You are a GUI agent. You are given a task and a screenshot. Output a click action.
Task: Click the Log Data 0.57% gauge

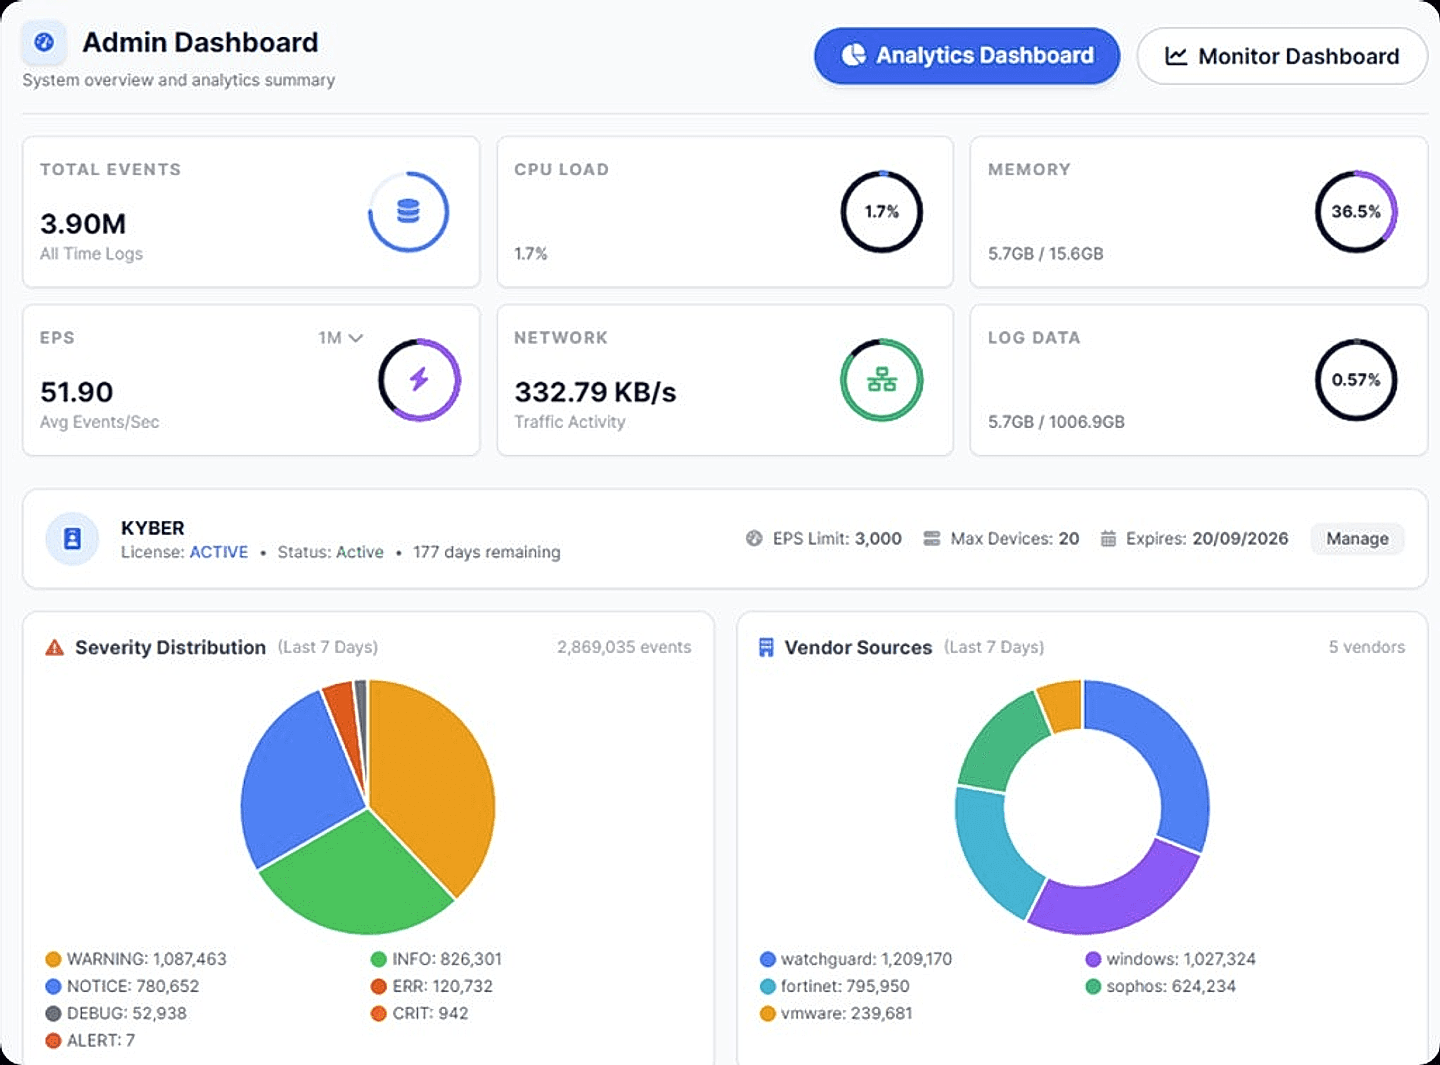point(1356,380)
